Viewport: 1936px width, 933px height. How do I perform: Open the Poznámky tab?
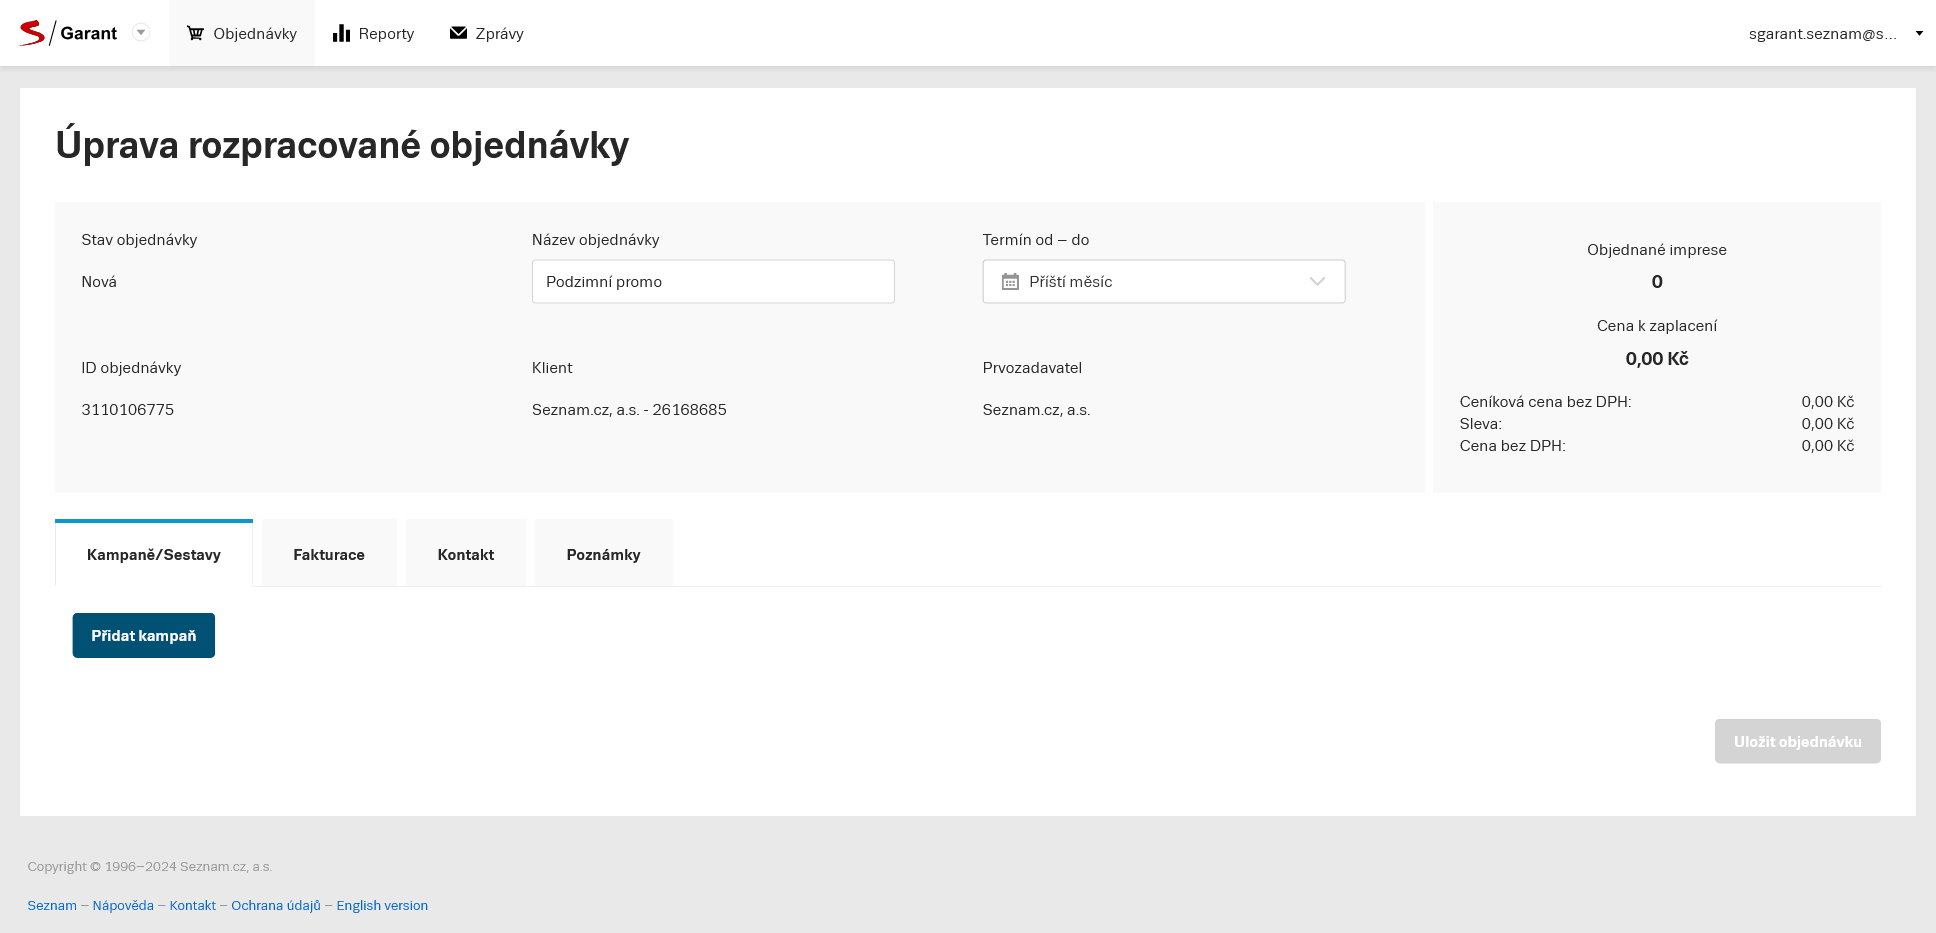click(603, 554)
